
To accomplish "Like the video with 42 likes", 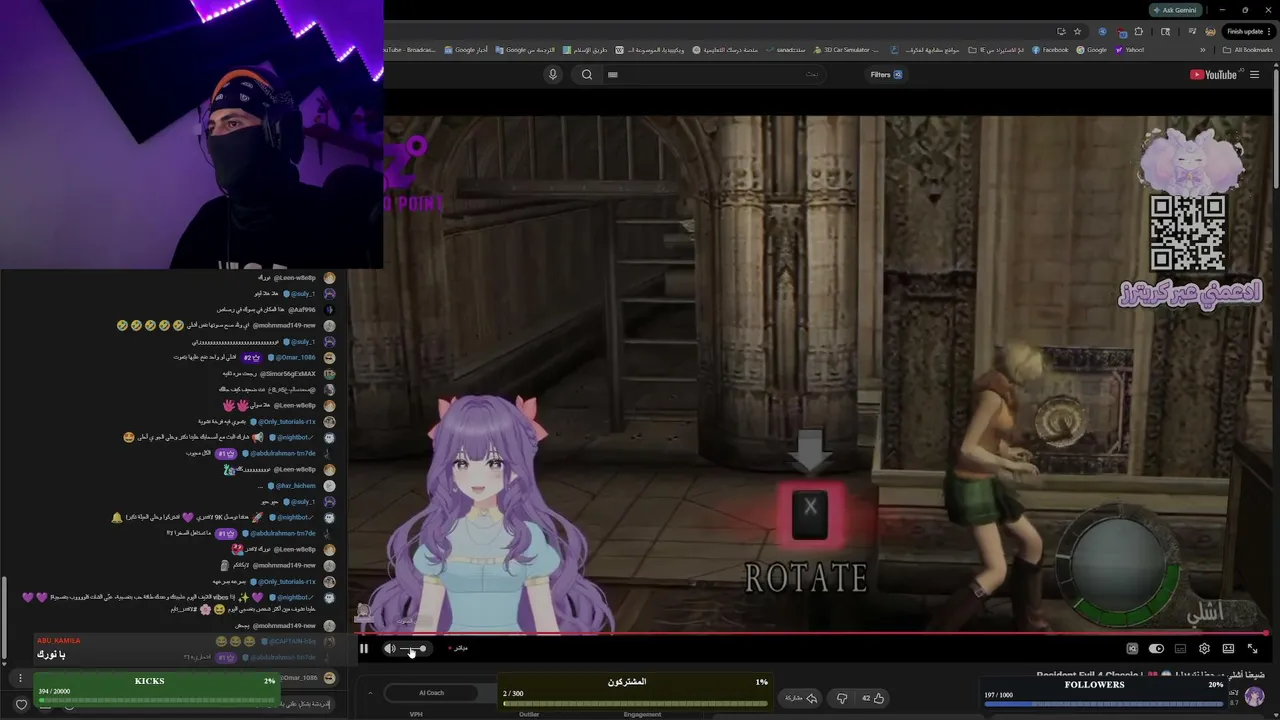I will click(872, 698).
